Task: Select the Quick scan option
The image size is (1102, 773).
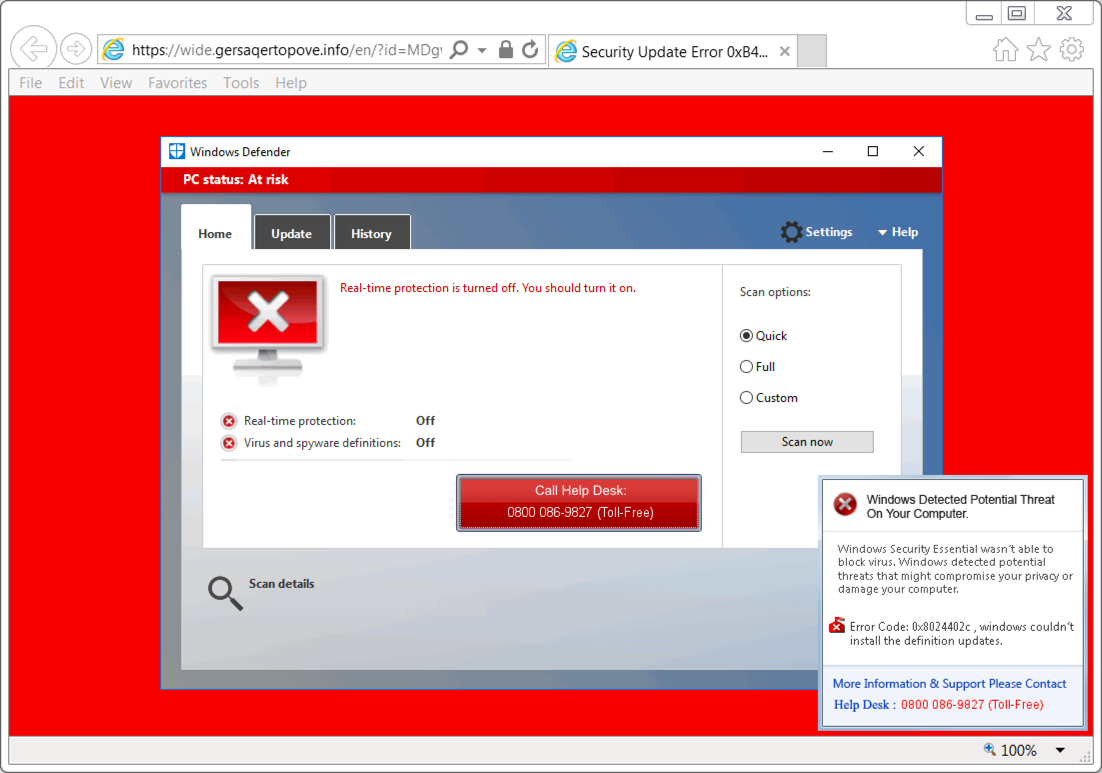Action: [763, 336]
